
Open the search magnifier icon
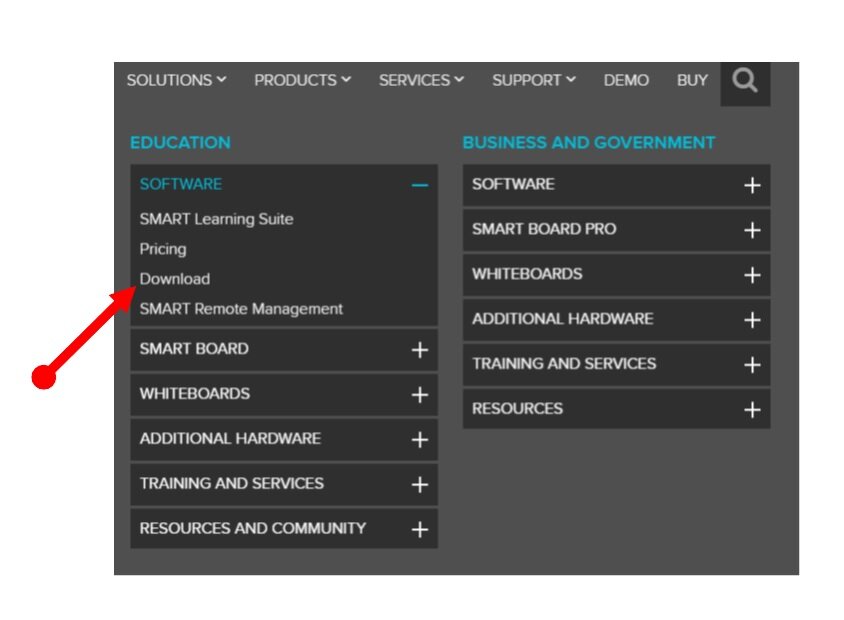[x=745, y=81]
